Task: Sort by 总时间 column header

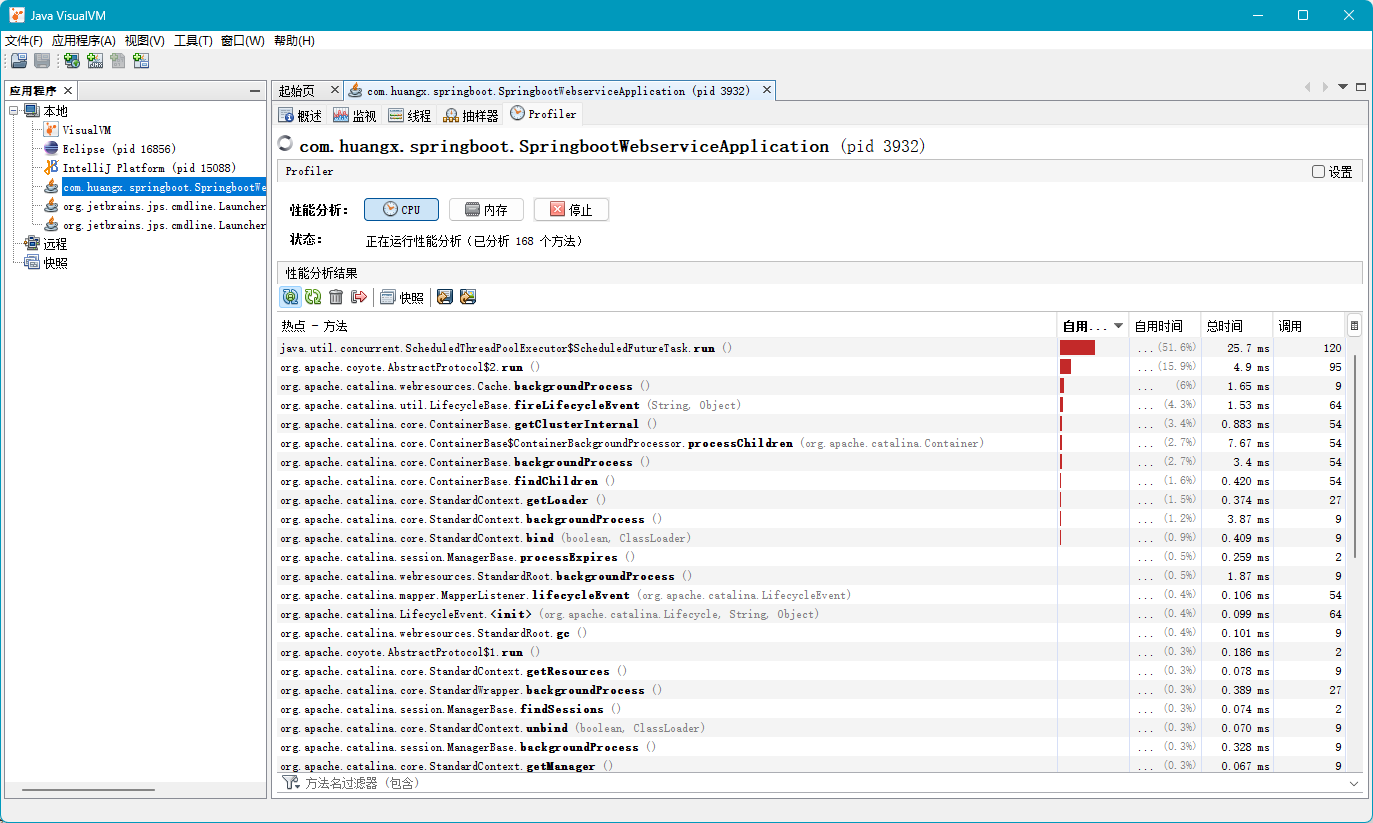Action: tap(1237, 326)
